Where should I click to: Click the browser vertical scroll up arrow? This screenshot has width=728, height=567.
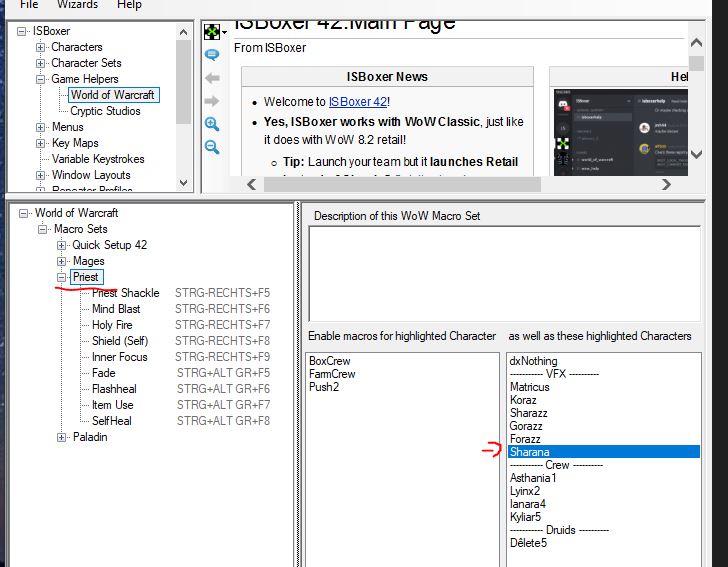[x=696, y=43]
